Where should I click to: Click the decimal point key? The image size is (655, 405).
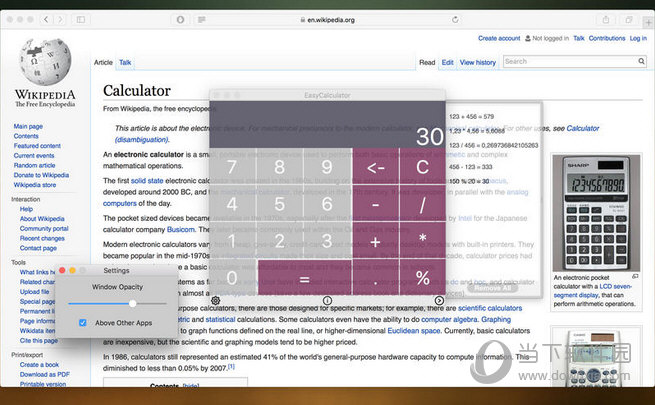coord(376,278)
